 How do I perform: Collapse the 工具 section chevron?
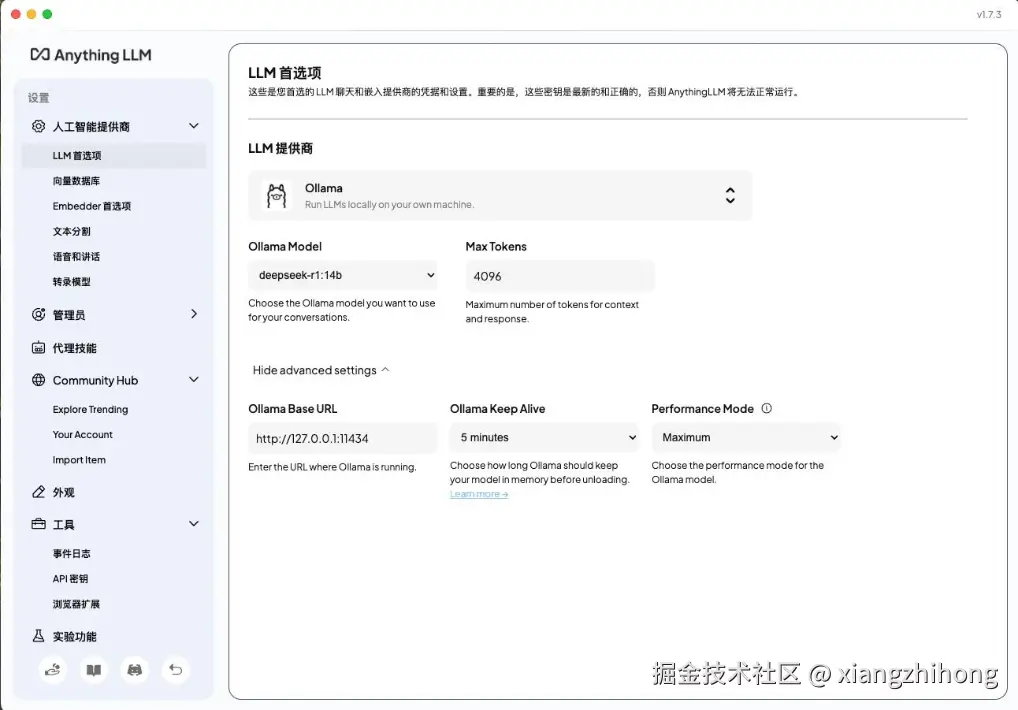pyautogui.click(x=193, y=524)
